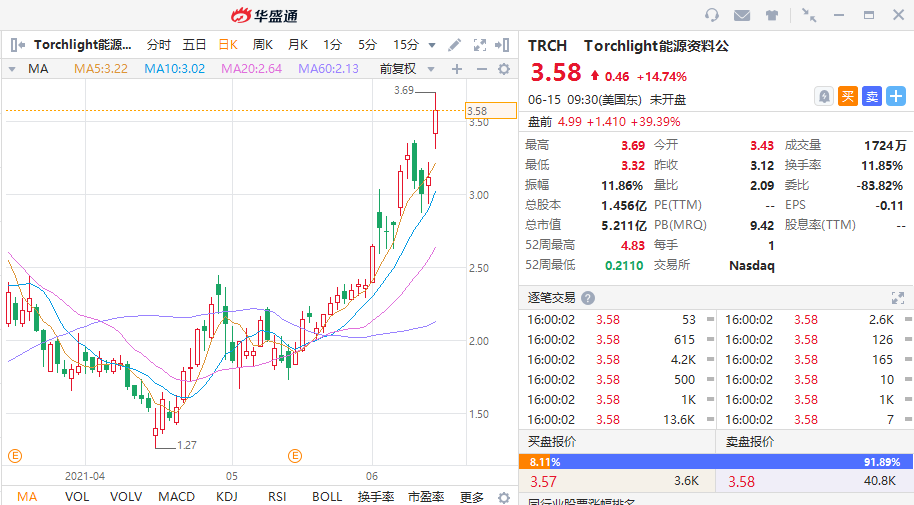914x505 pixels.
Task: Switch to 15分 chart tab
Action: [406, 45]
